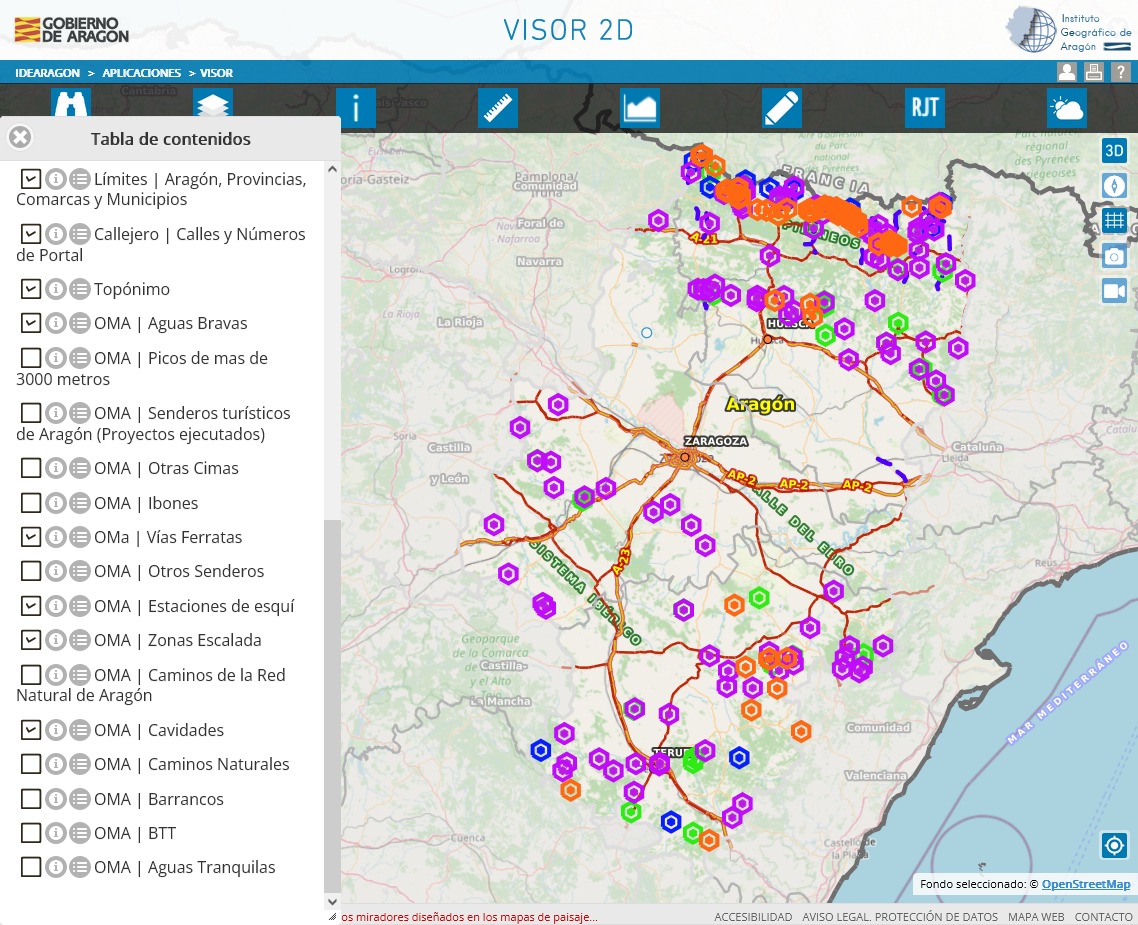The image size is (1138, 925).
Task: Select the information query tool
Action: (355, 107)
